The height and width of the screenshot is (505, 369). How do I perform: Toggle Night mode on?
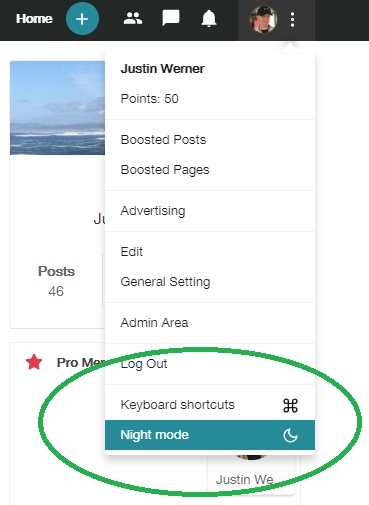coord(210,435)
